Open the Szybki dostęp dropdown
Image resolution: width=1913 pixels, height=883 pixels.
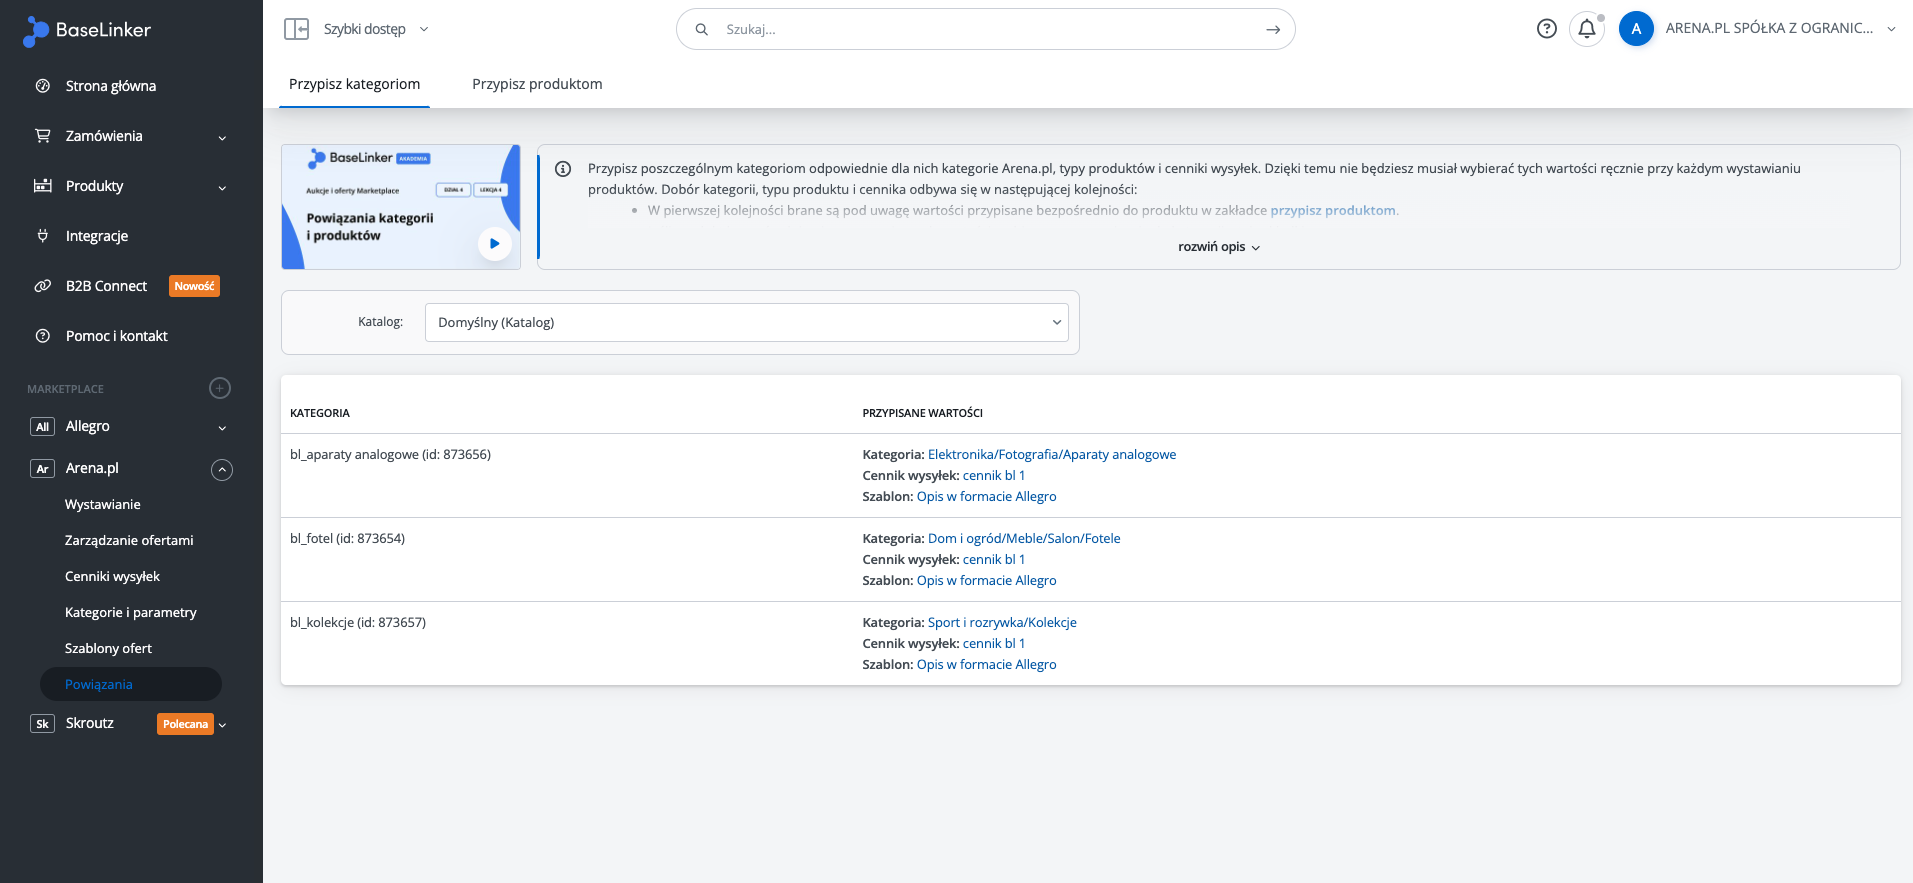coord(376,29)
